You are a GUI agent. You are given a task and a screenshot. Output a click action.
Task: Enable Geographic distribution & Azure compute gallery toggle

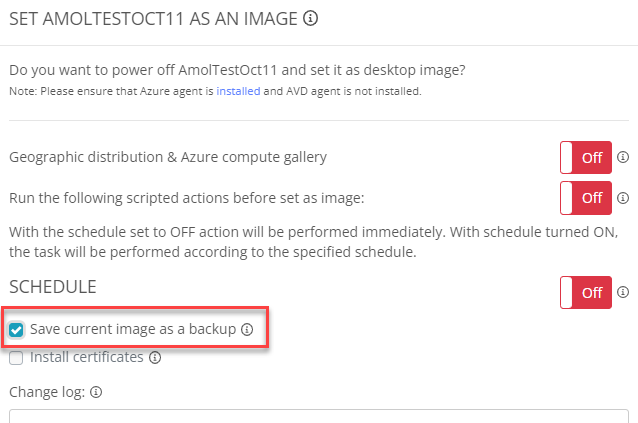click(586, 157)
